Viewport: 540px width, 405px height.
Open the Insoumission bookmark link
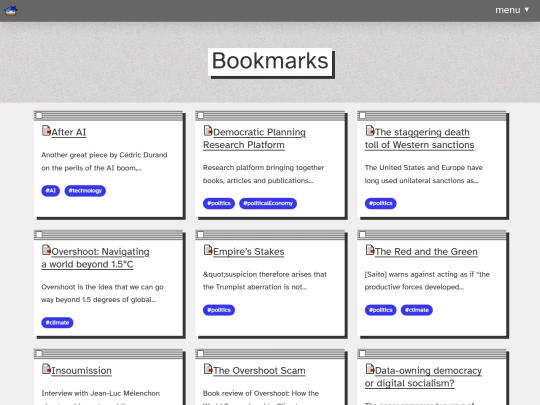(x=81, y=370)
